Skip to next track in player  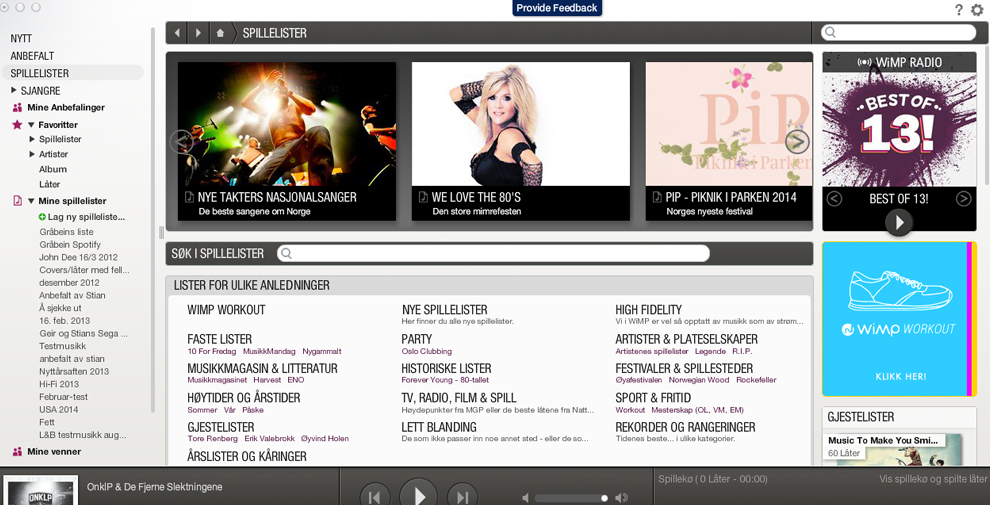(x=462, y=496)
